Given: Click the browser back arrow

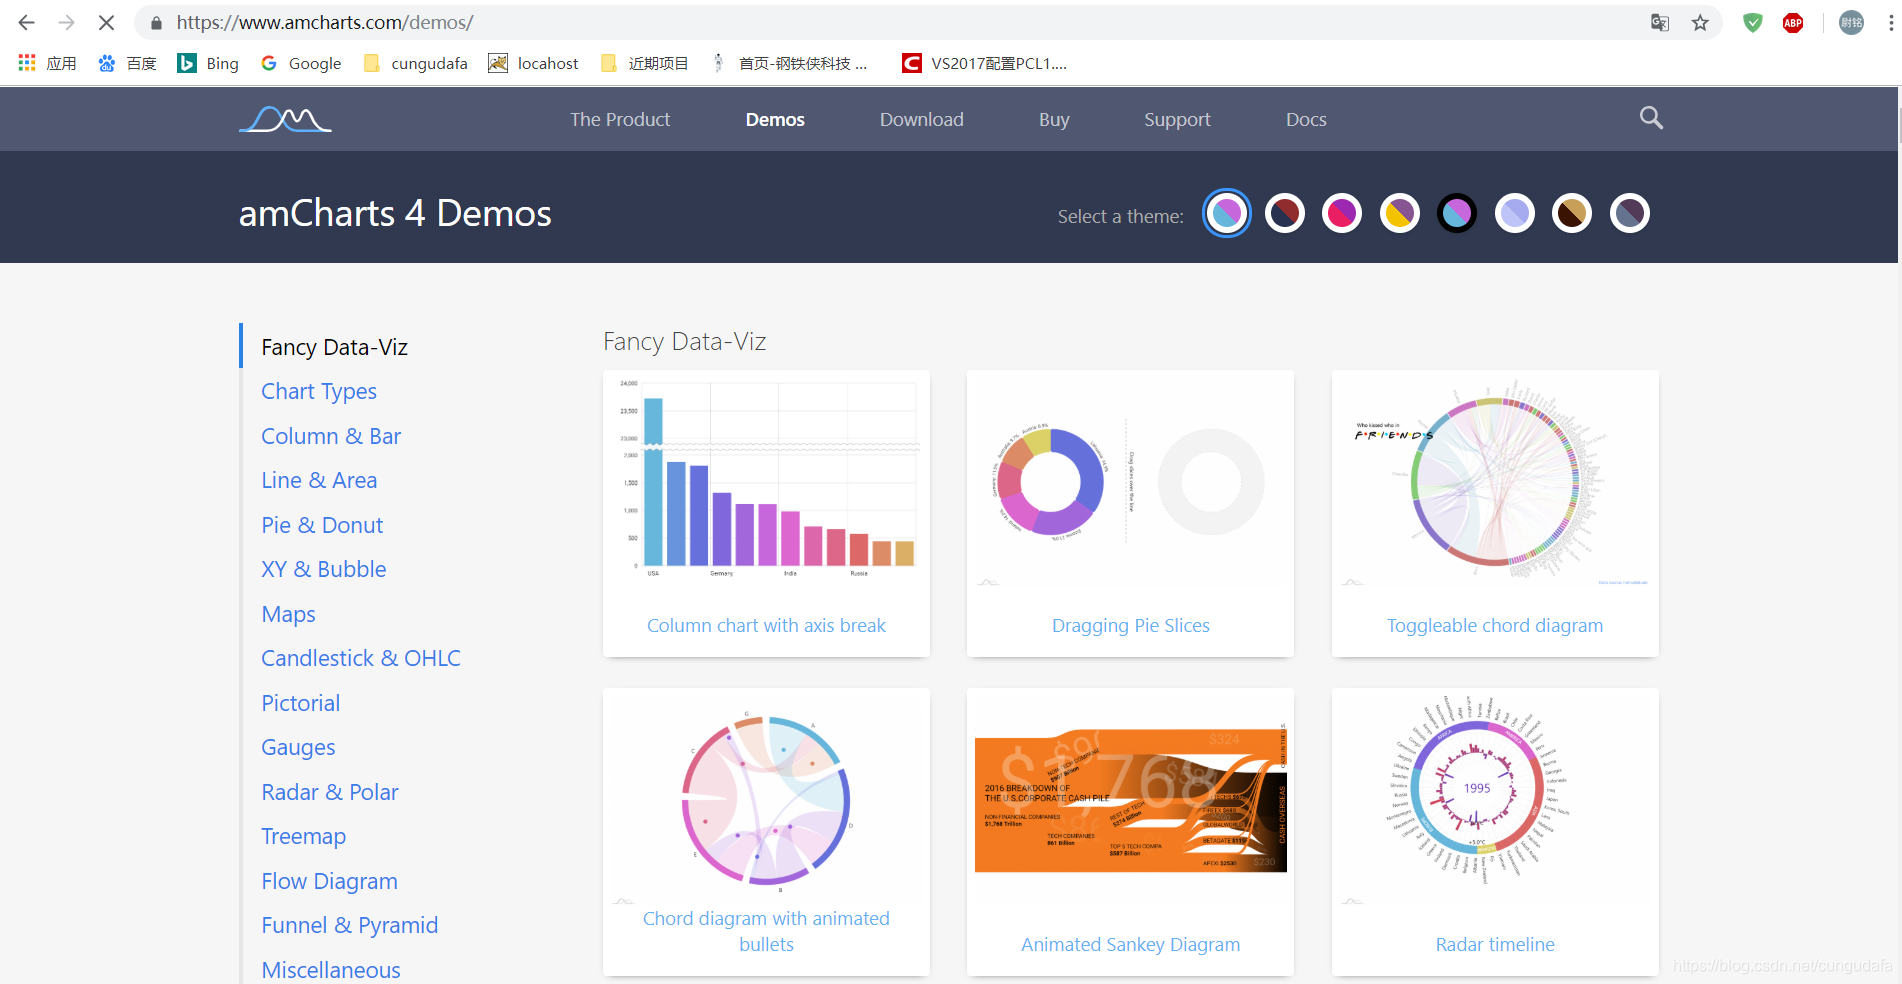Looking at the screenshot, I should 27,22.
